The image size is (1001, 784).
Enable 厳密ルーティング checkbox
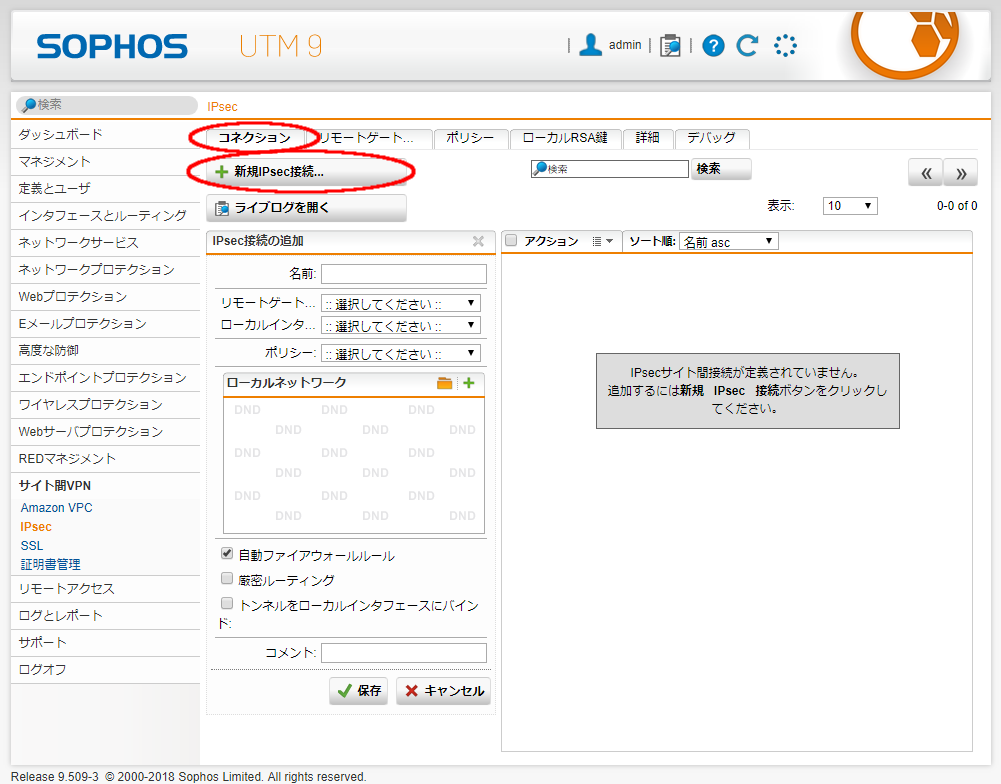click(x=228, y=579)
